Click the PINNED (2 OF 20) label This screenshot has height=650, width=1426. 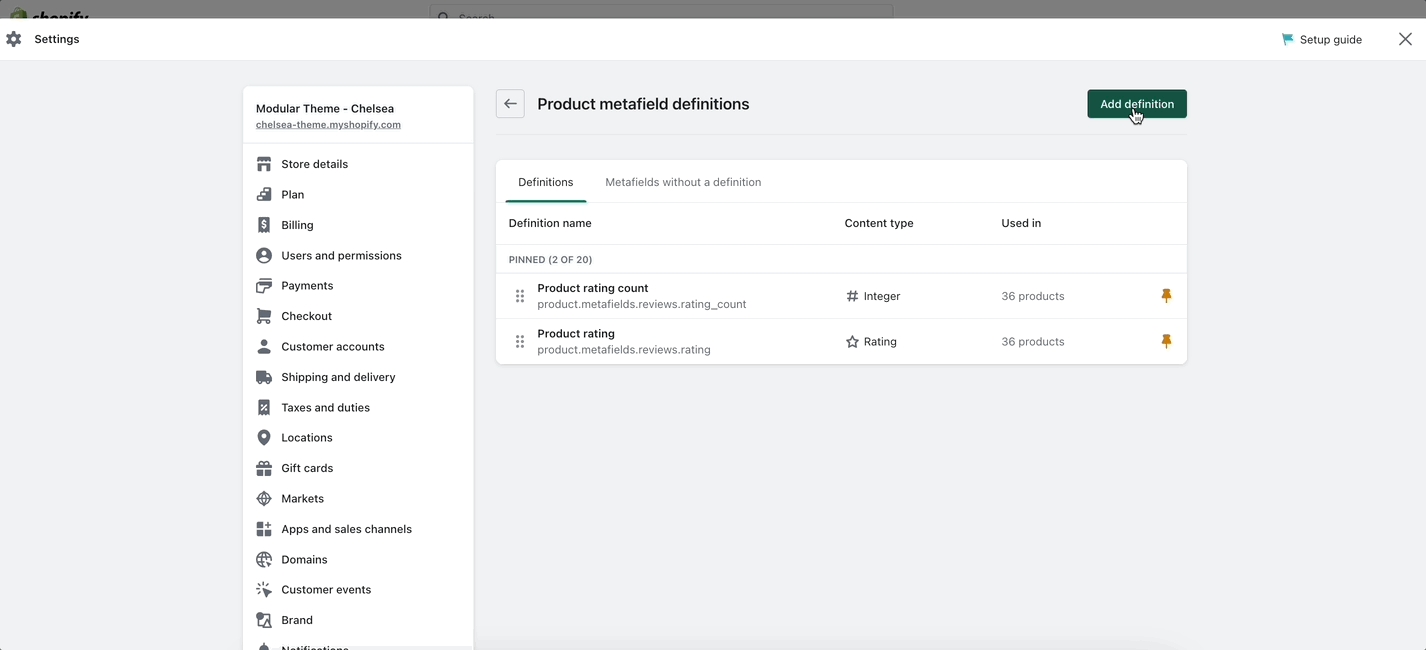pyautogui.click(x=550, y=260)
